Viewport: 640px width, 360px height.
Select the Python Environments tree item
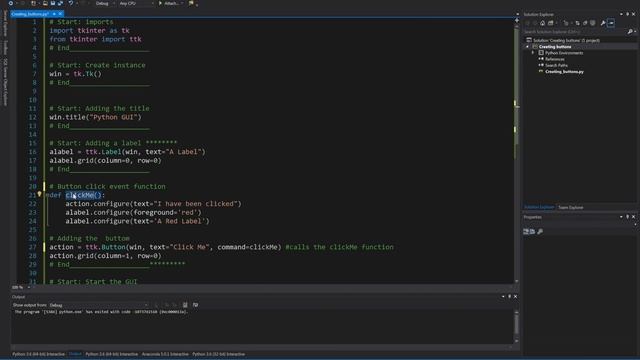[564, 53]
